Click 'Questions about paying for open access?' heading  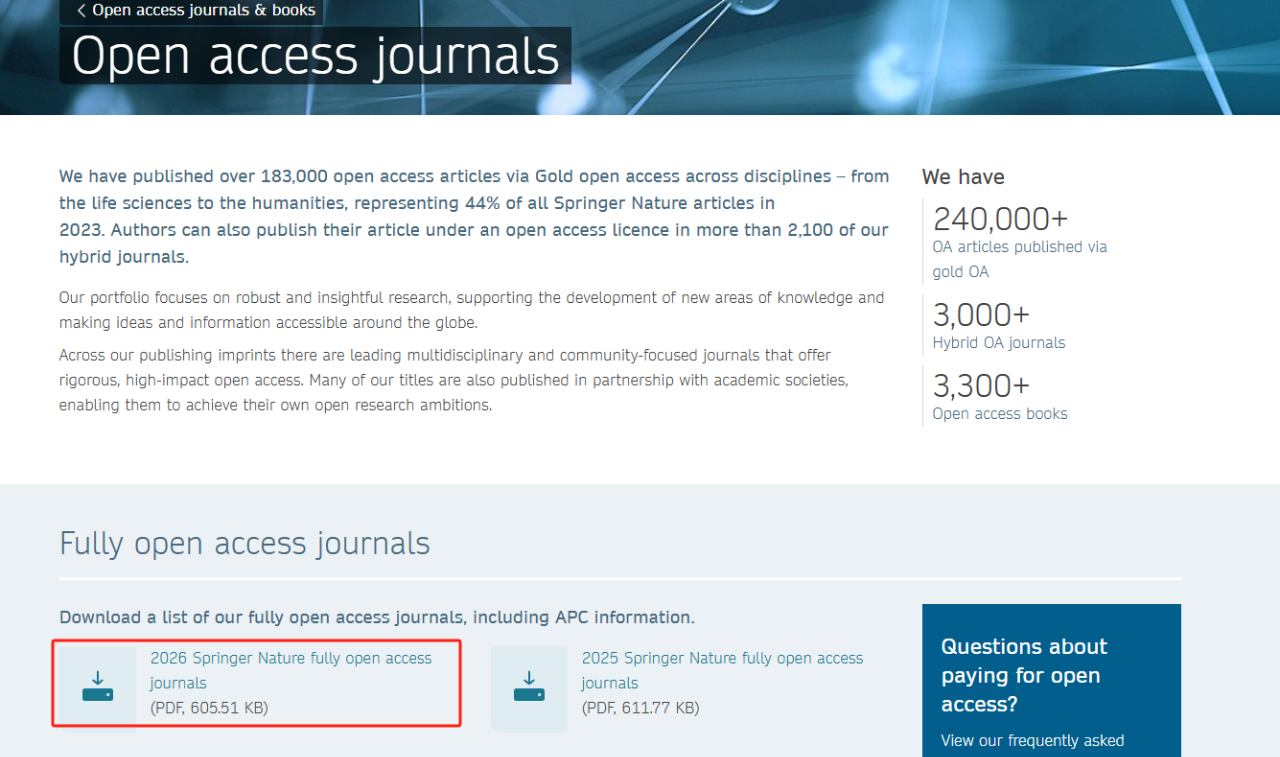click(1024, 675)
